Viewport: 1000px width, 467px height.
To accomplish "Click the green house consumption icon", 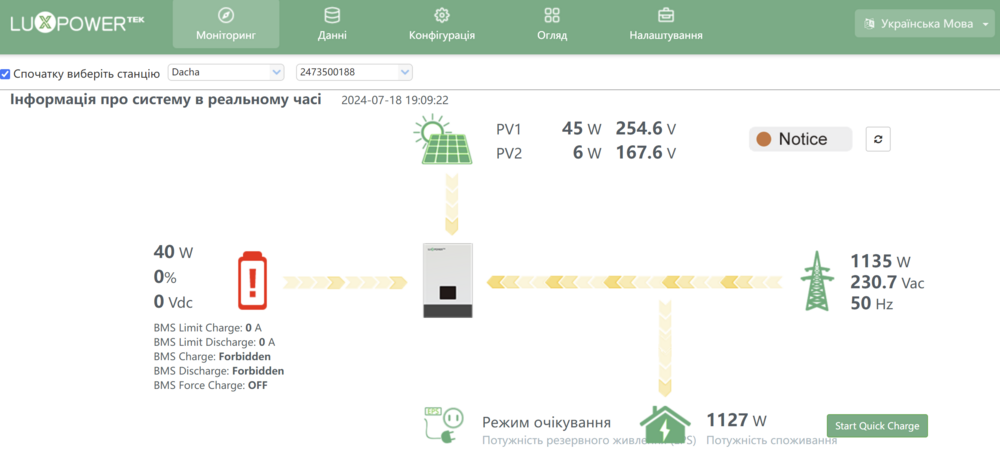I will pyautogui.click(x=665, y=424).
